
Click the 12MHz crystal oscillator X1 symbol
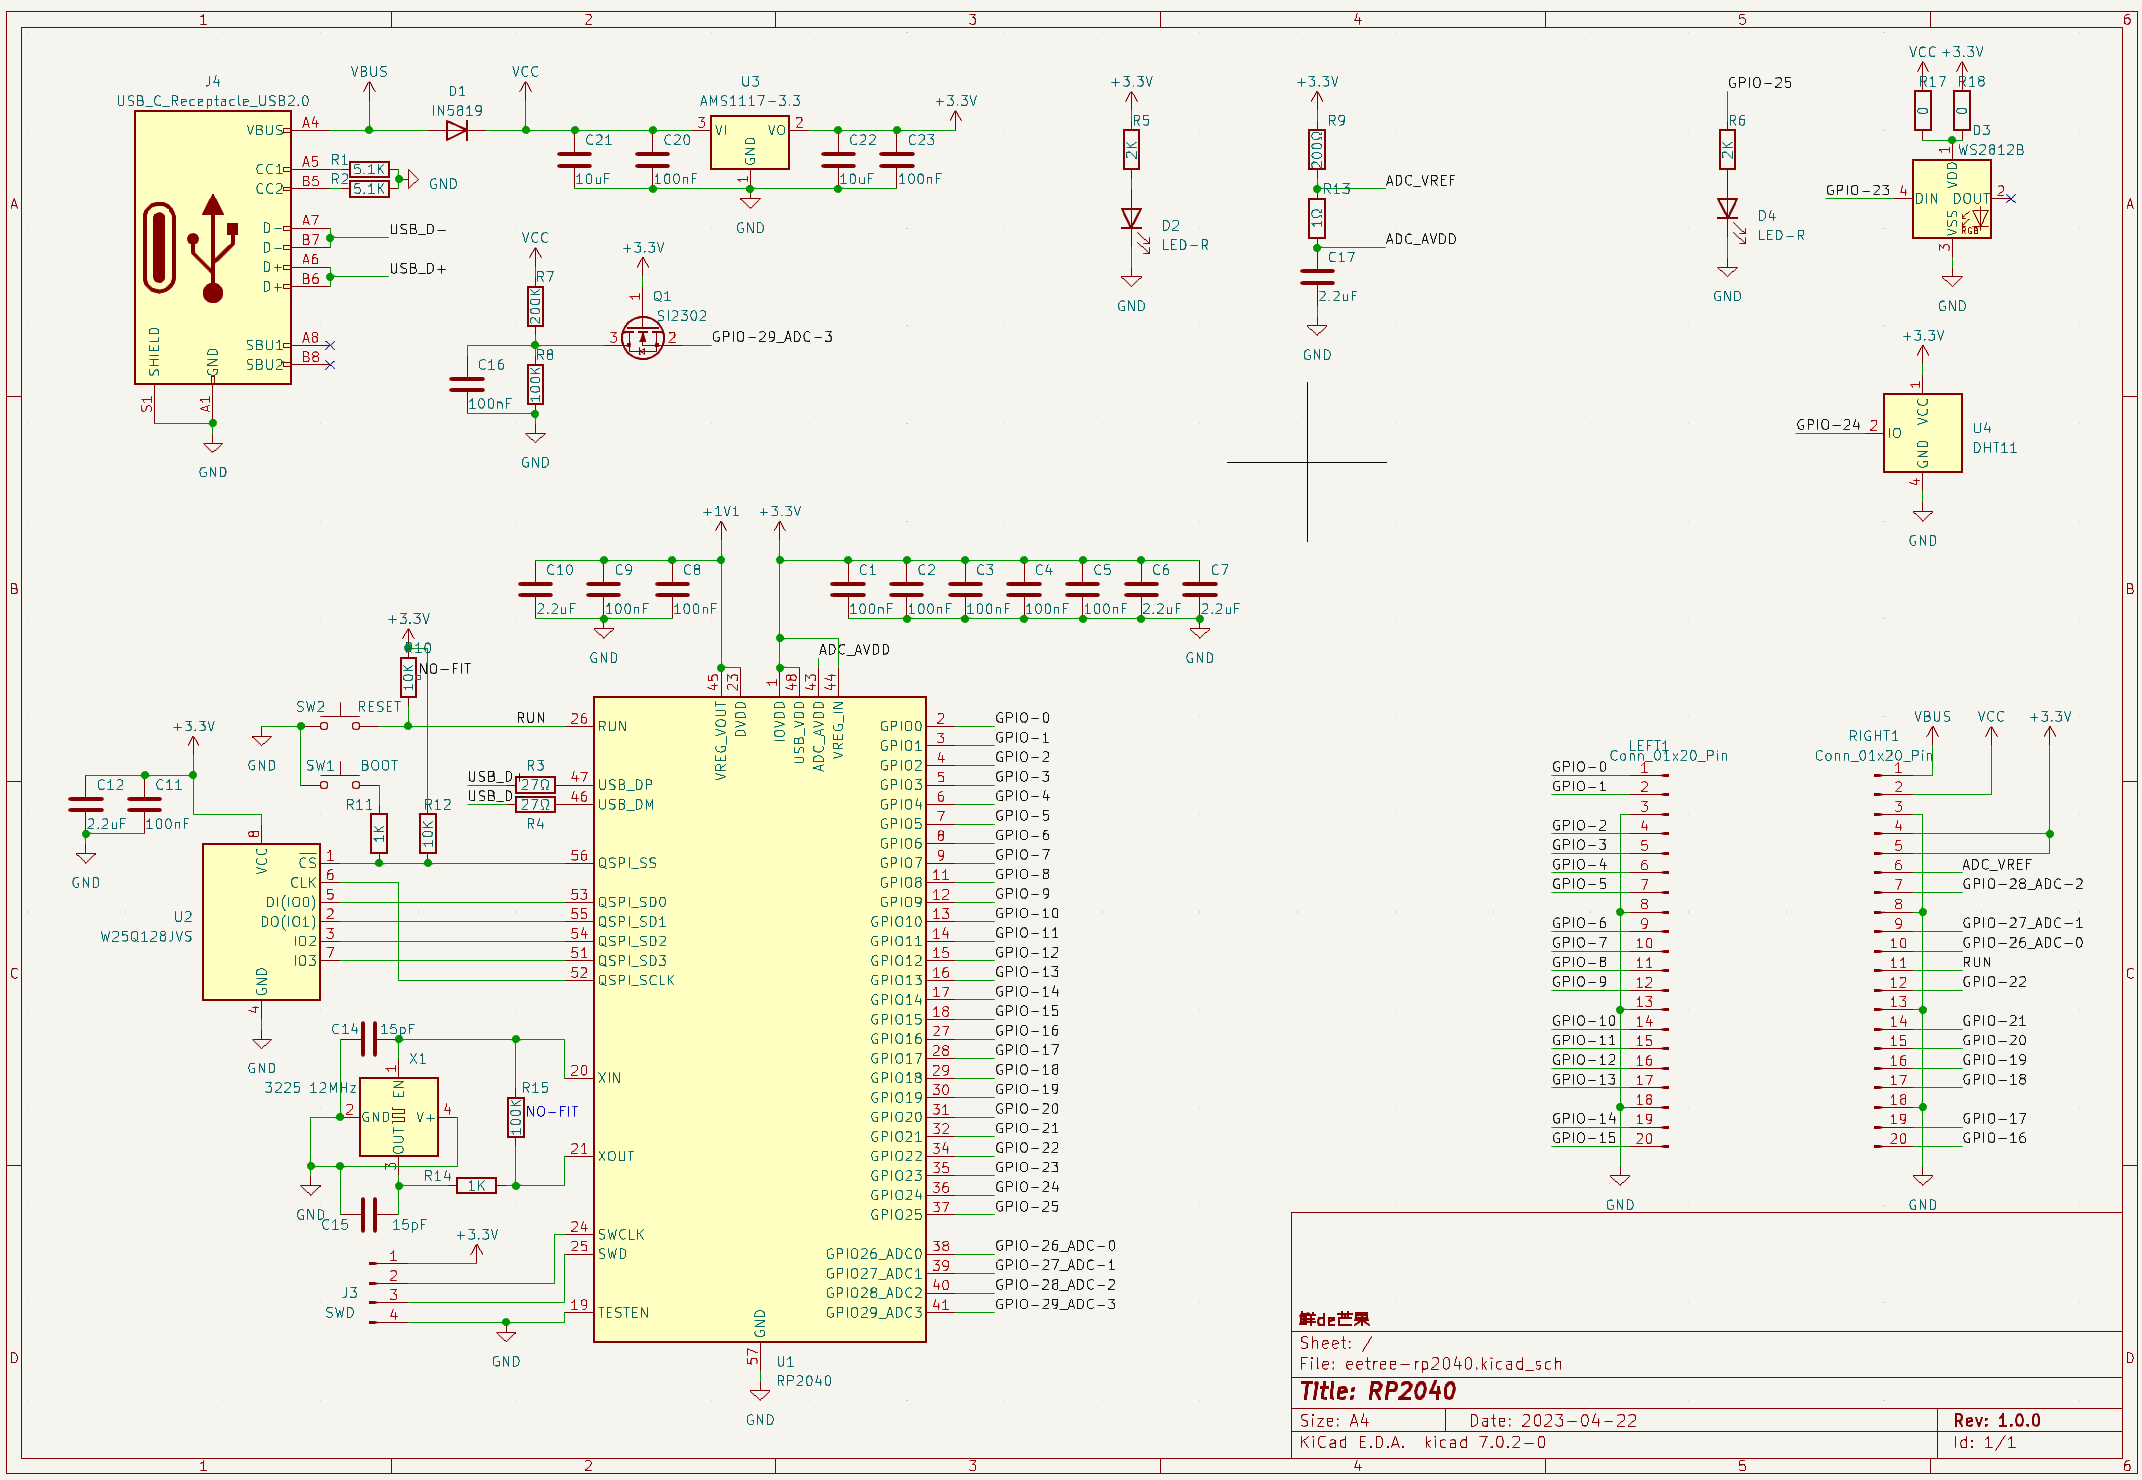398,1116
